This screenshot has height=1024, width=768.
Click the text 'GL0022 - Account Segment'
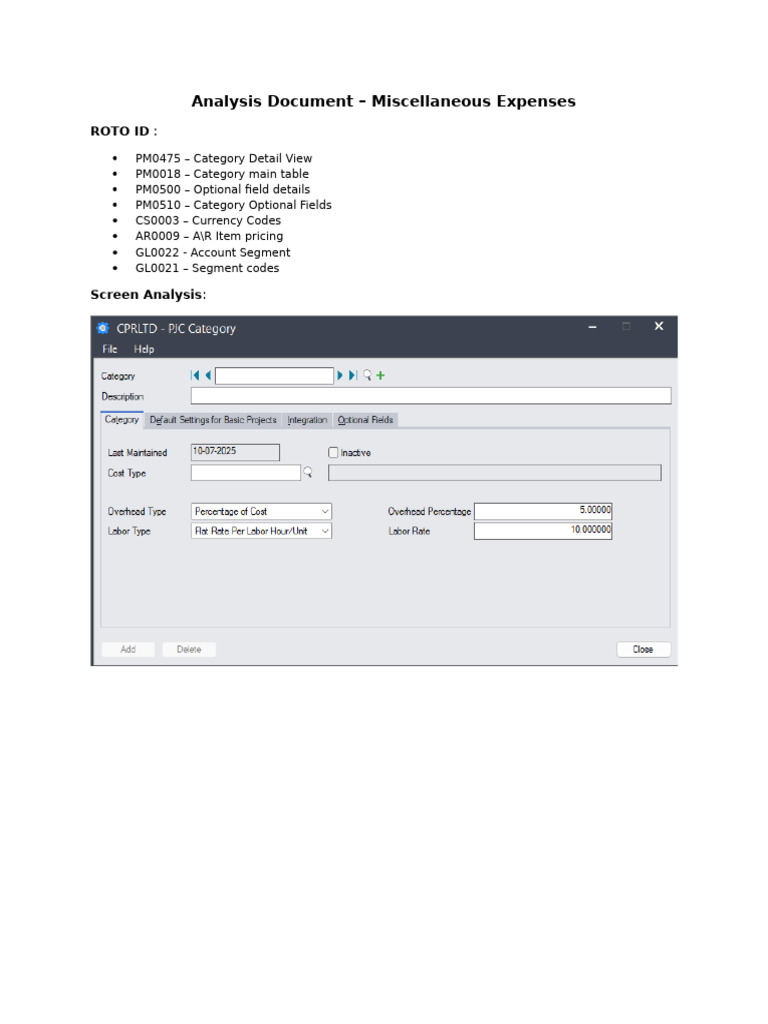pos(213,252)
